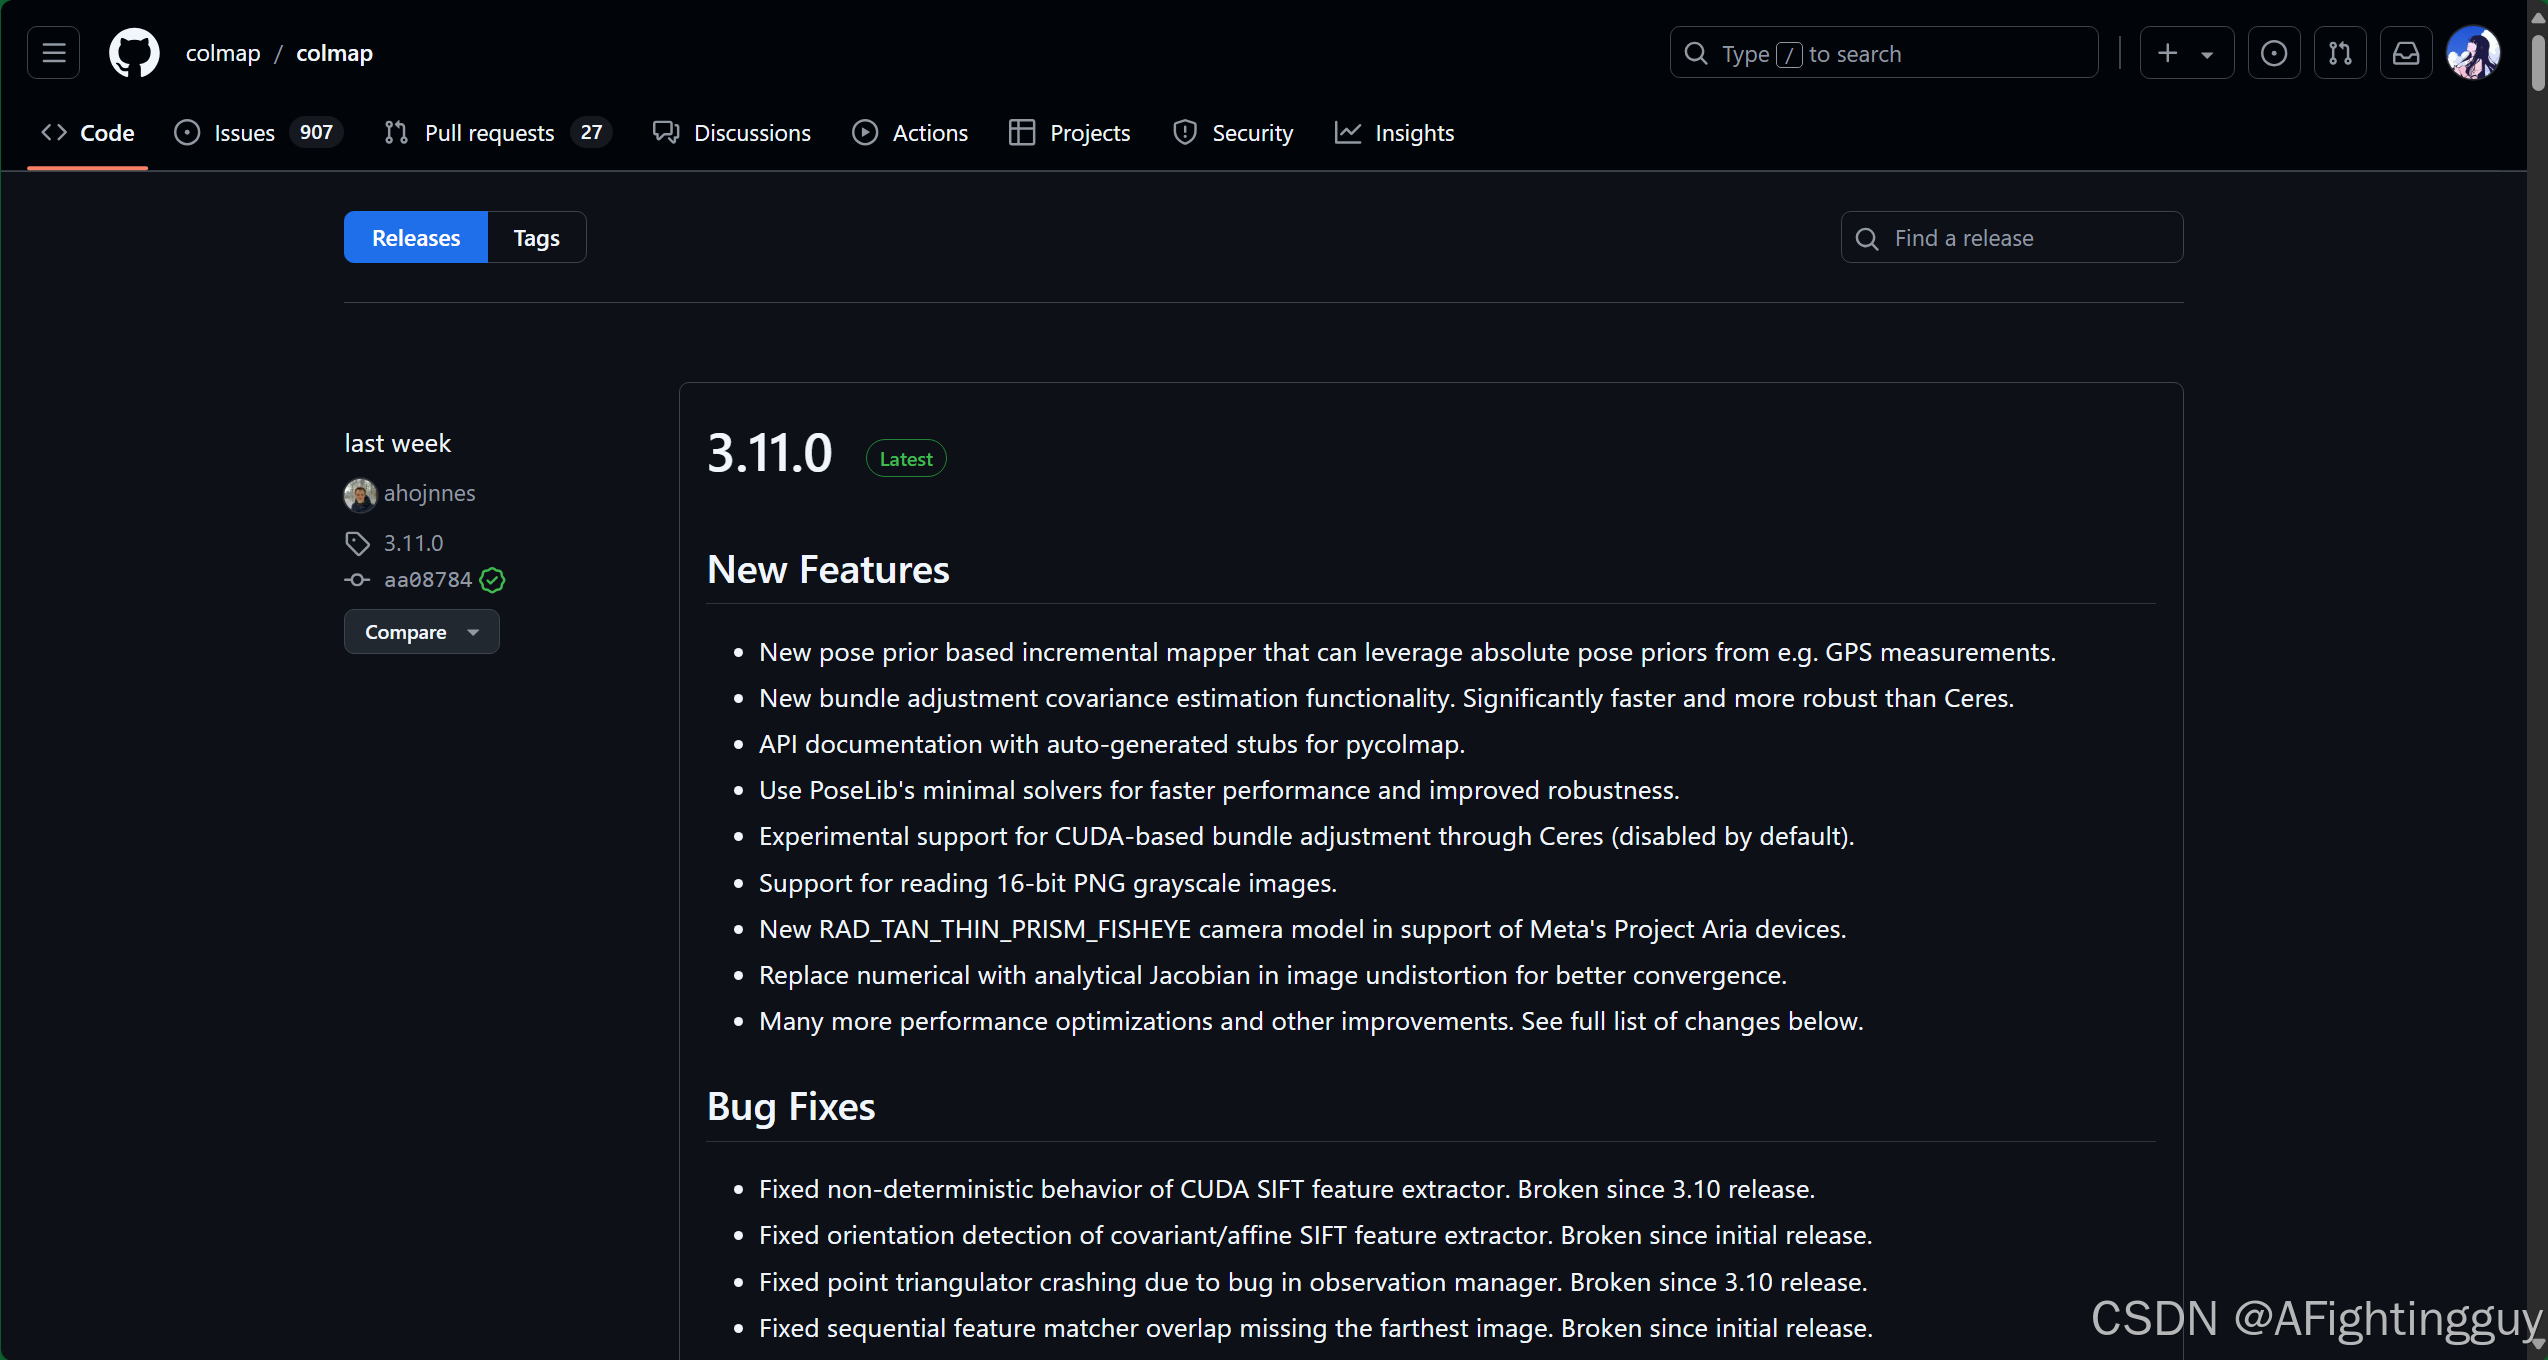Click the GitHub logo home icon

pos(134,53)
